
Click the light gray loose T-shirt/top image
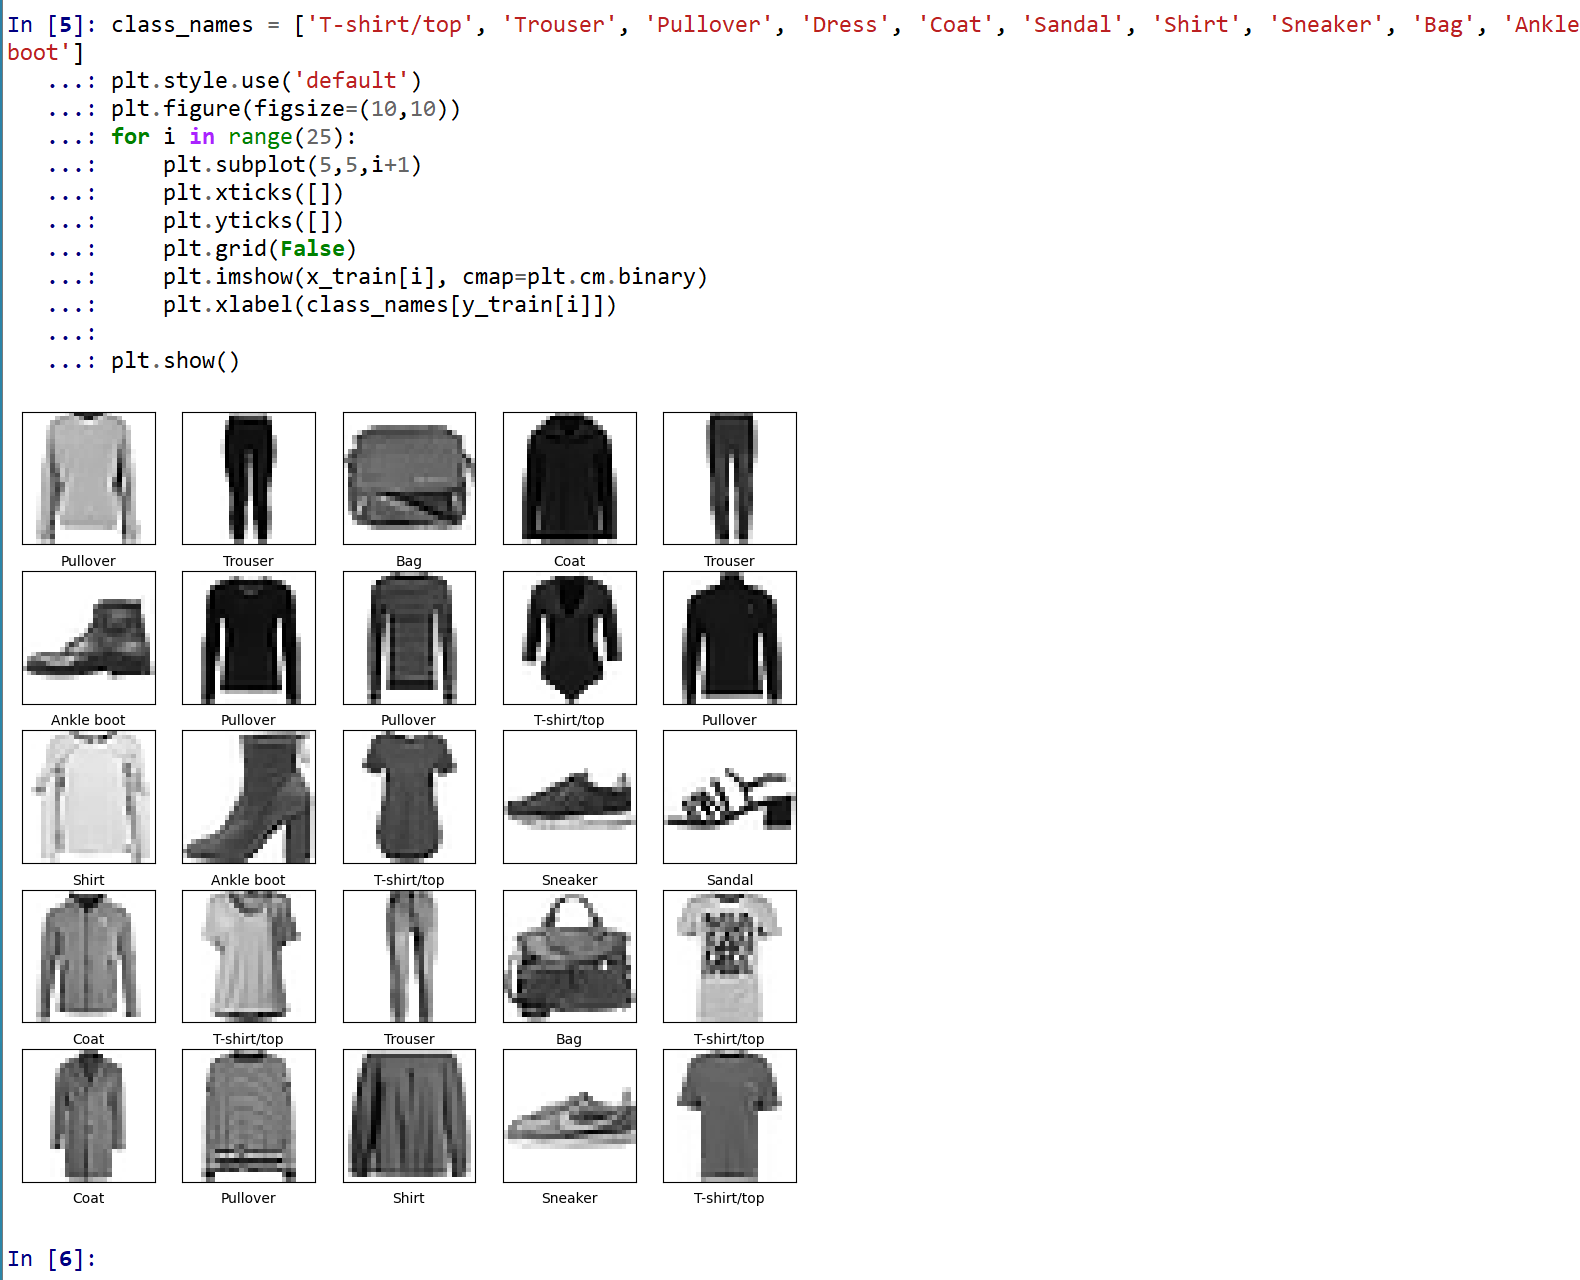click(249, 956)
